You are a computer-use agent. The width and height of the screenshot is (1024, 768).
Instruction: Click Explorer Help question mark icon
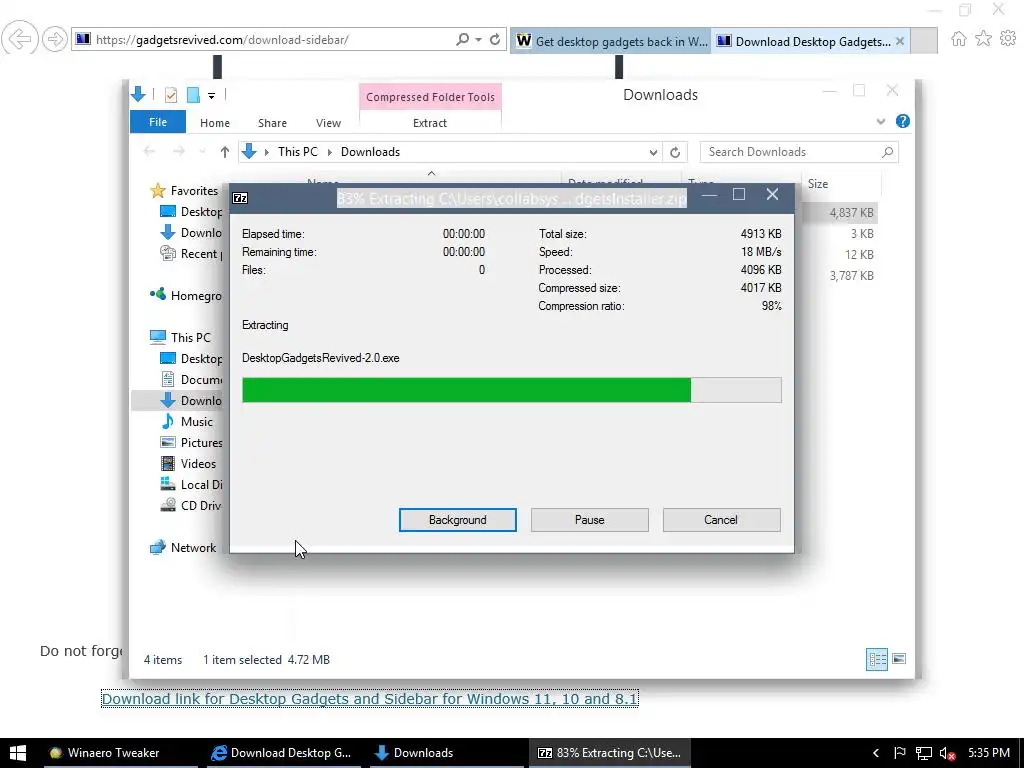(x=903, y=121)
